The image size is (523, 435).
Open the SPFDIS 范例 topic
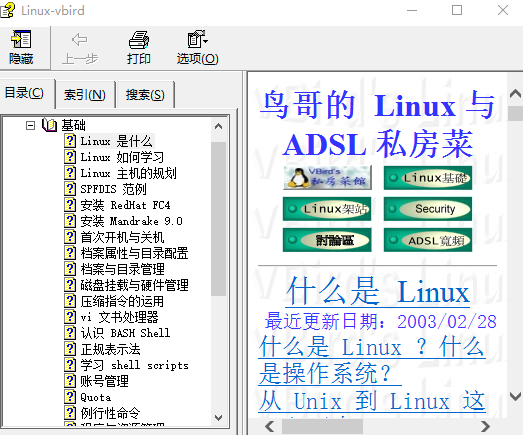(113, 189)
